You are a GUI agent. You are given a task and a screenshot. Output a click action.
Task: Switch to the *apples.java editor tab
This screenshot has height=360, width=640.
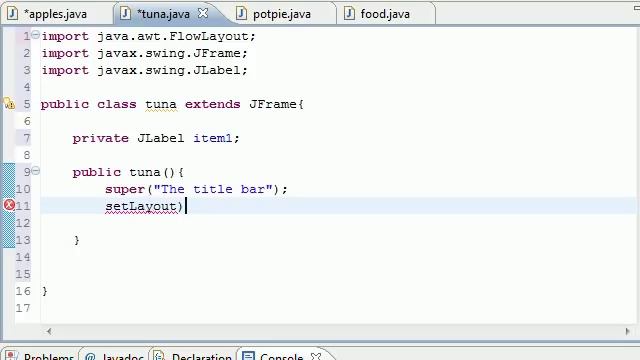coord(56,14)
